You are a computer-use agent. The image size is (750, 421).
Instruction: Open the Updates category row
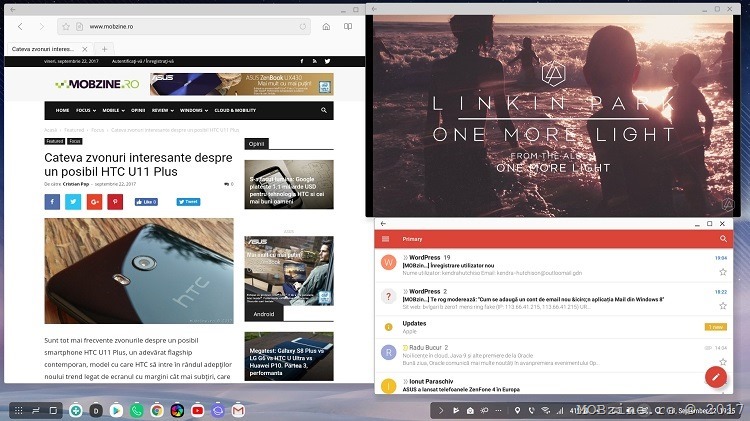point(553,327)
